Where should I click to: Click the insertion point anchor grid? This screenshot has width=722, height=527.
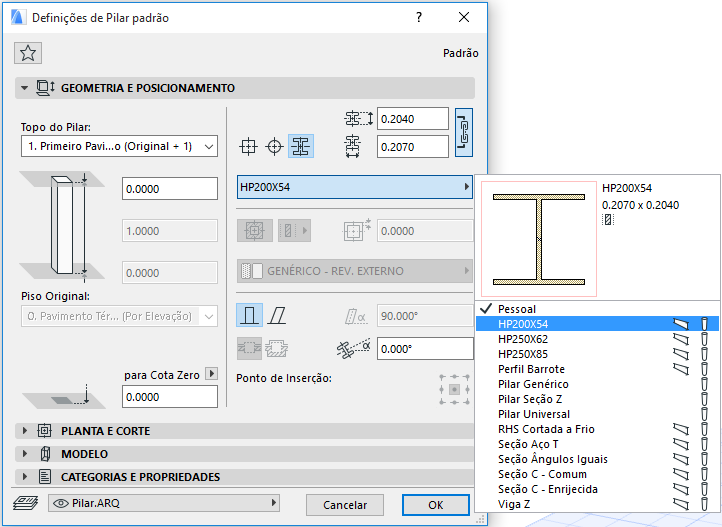point(454,389)
